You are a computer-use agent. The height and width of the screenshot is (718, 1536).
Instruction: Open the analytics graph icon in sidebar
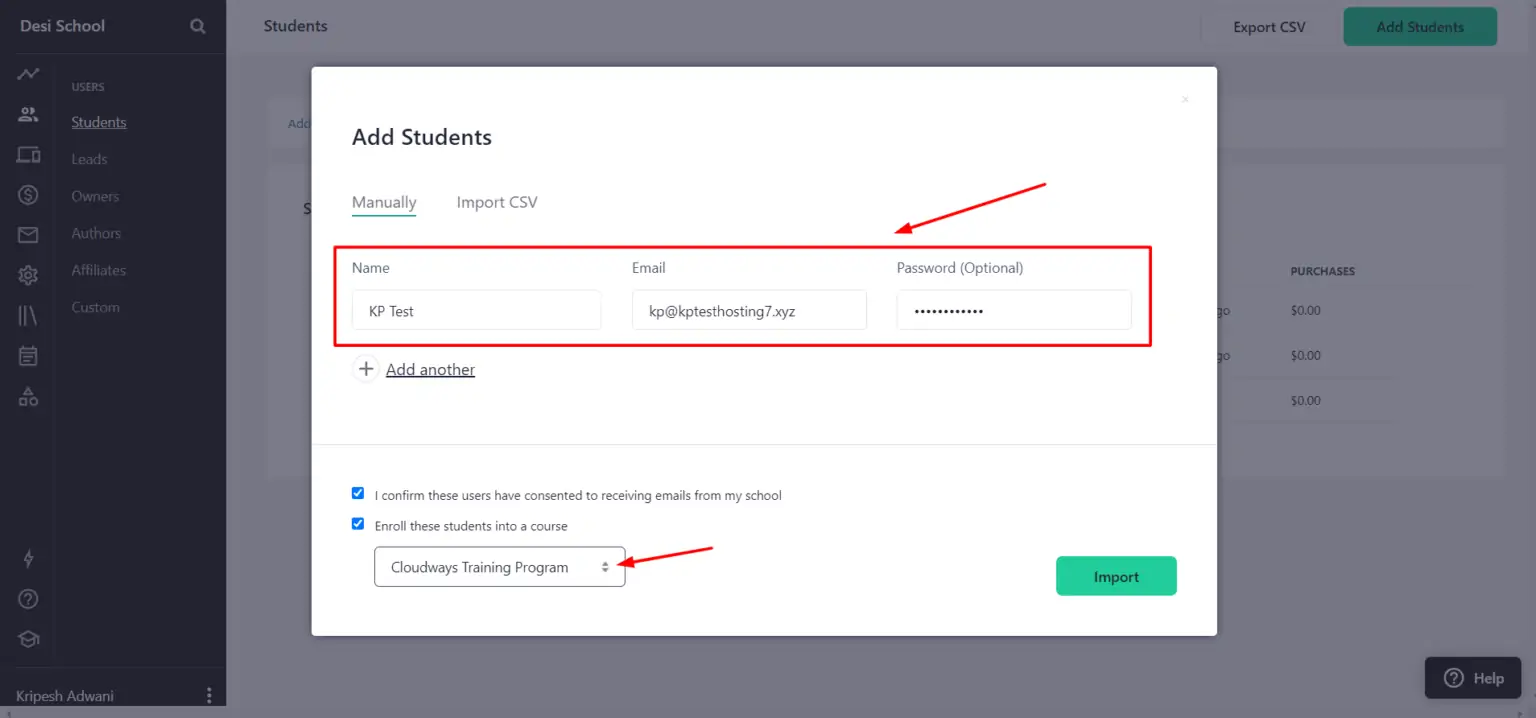point(28,74)
